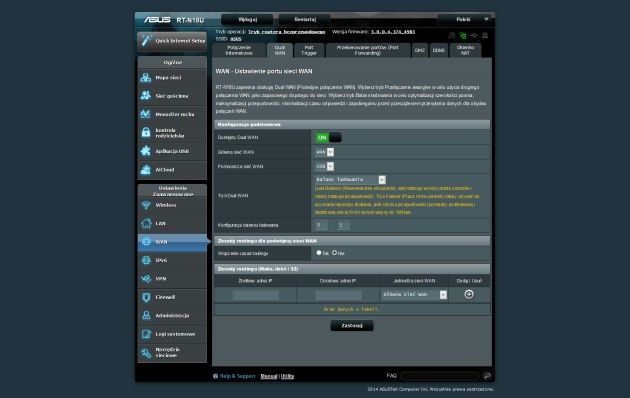Open AiCloud section
630x398 pixels.
(172, 170)
